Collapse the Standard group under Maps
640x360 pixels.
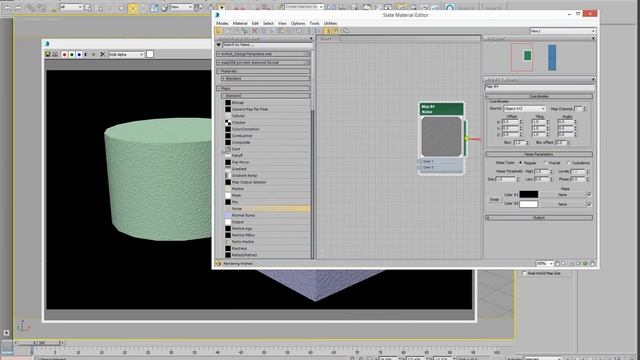pyautogui.click(x=266, y=96)
